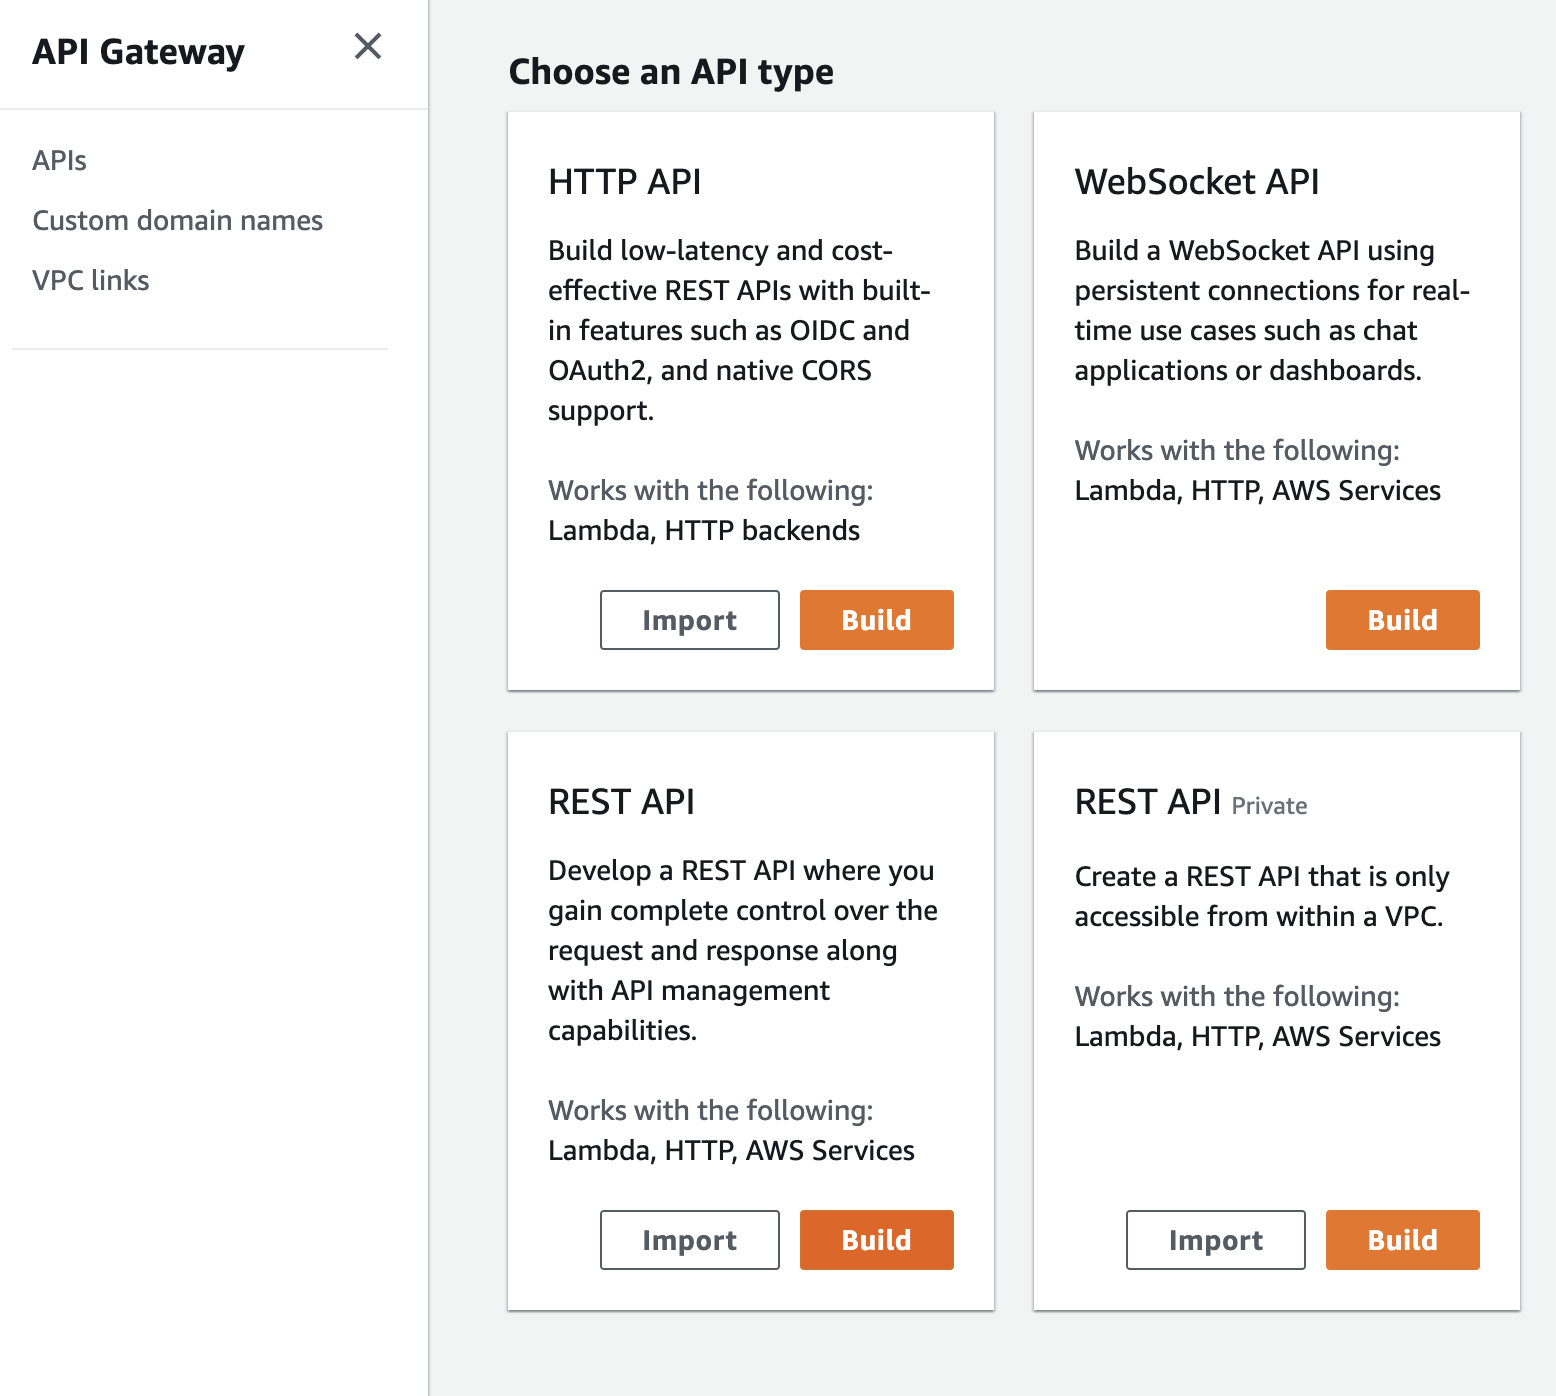This screenshot has height=1396, width=1556.
Task: Click the 'Choose an API type' heading
Action: (x=671, y=72)
